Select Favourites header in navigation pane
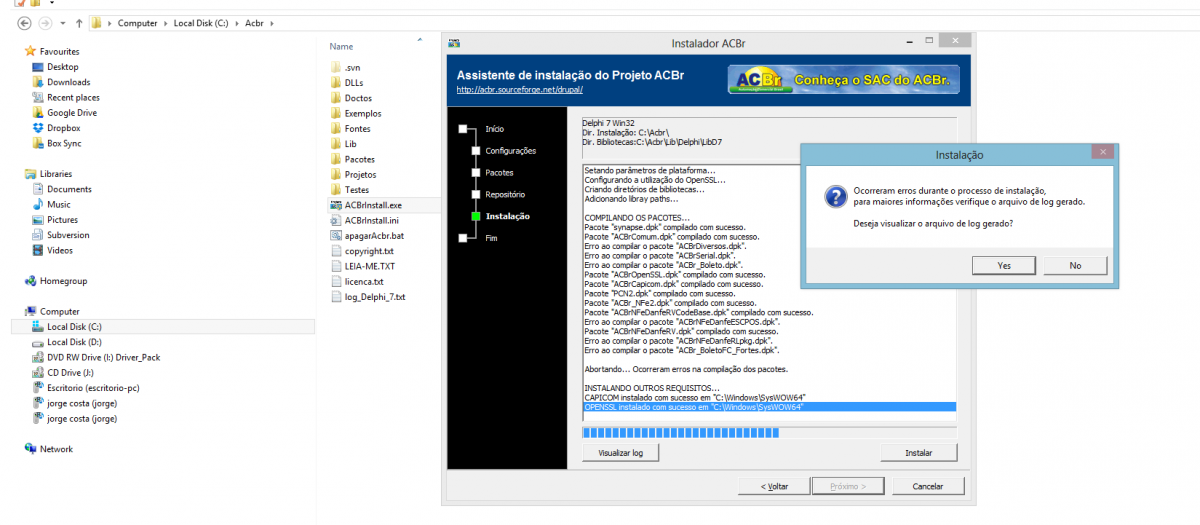Viewport: 1200px width, 525px height. 59,51
